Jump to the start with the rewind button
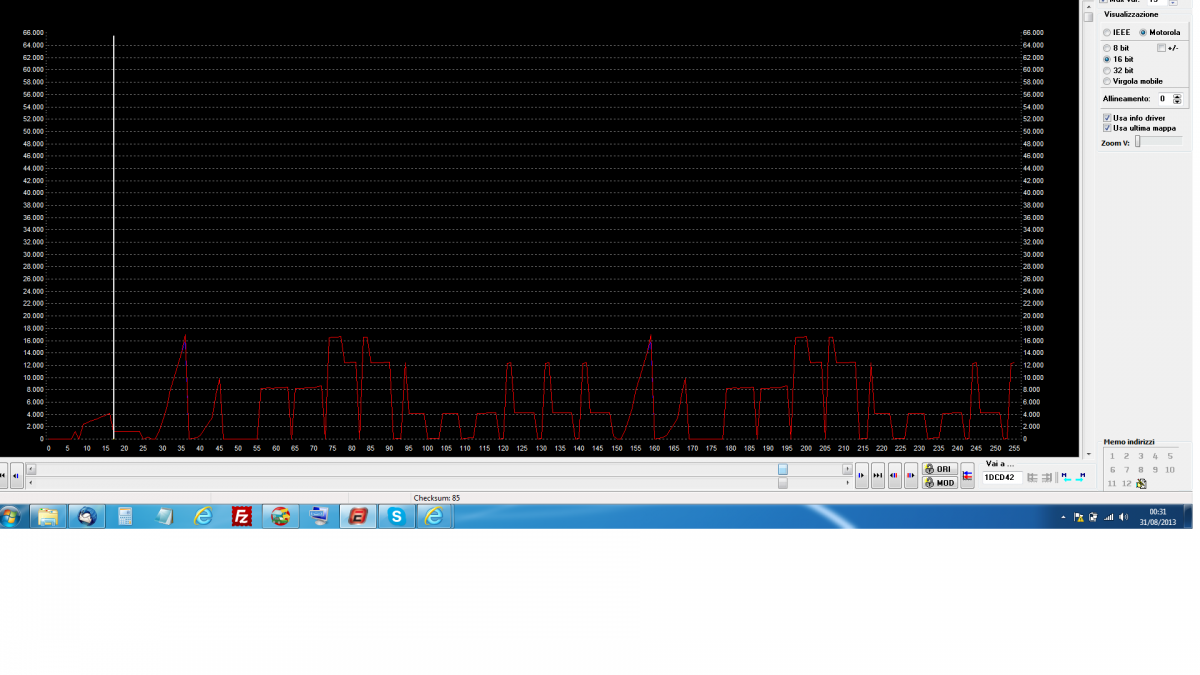This screenshot has width=1200, height=675. (x=3, y=476)
